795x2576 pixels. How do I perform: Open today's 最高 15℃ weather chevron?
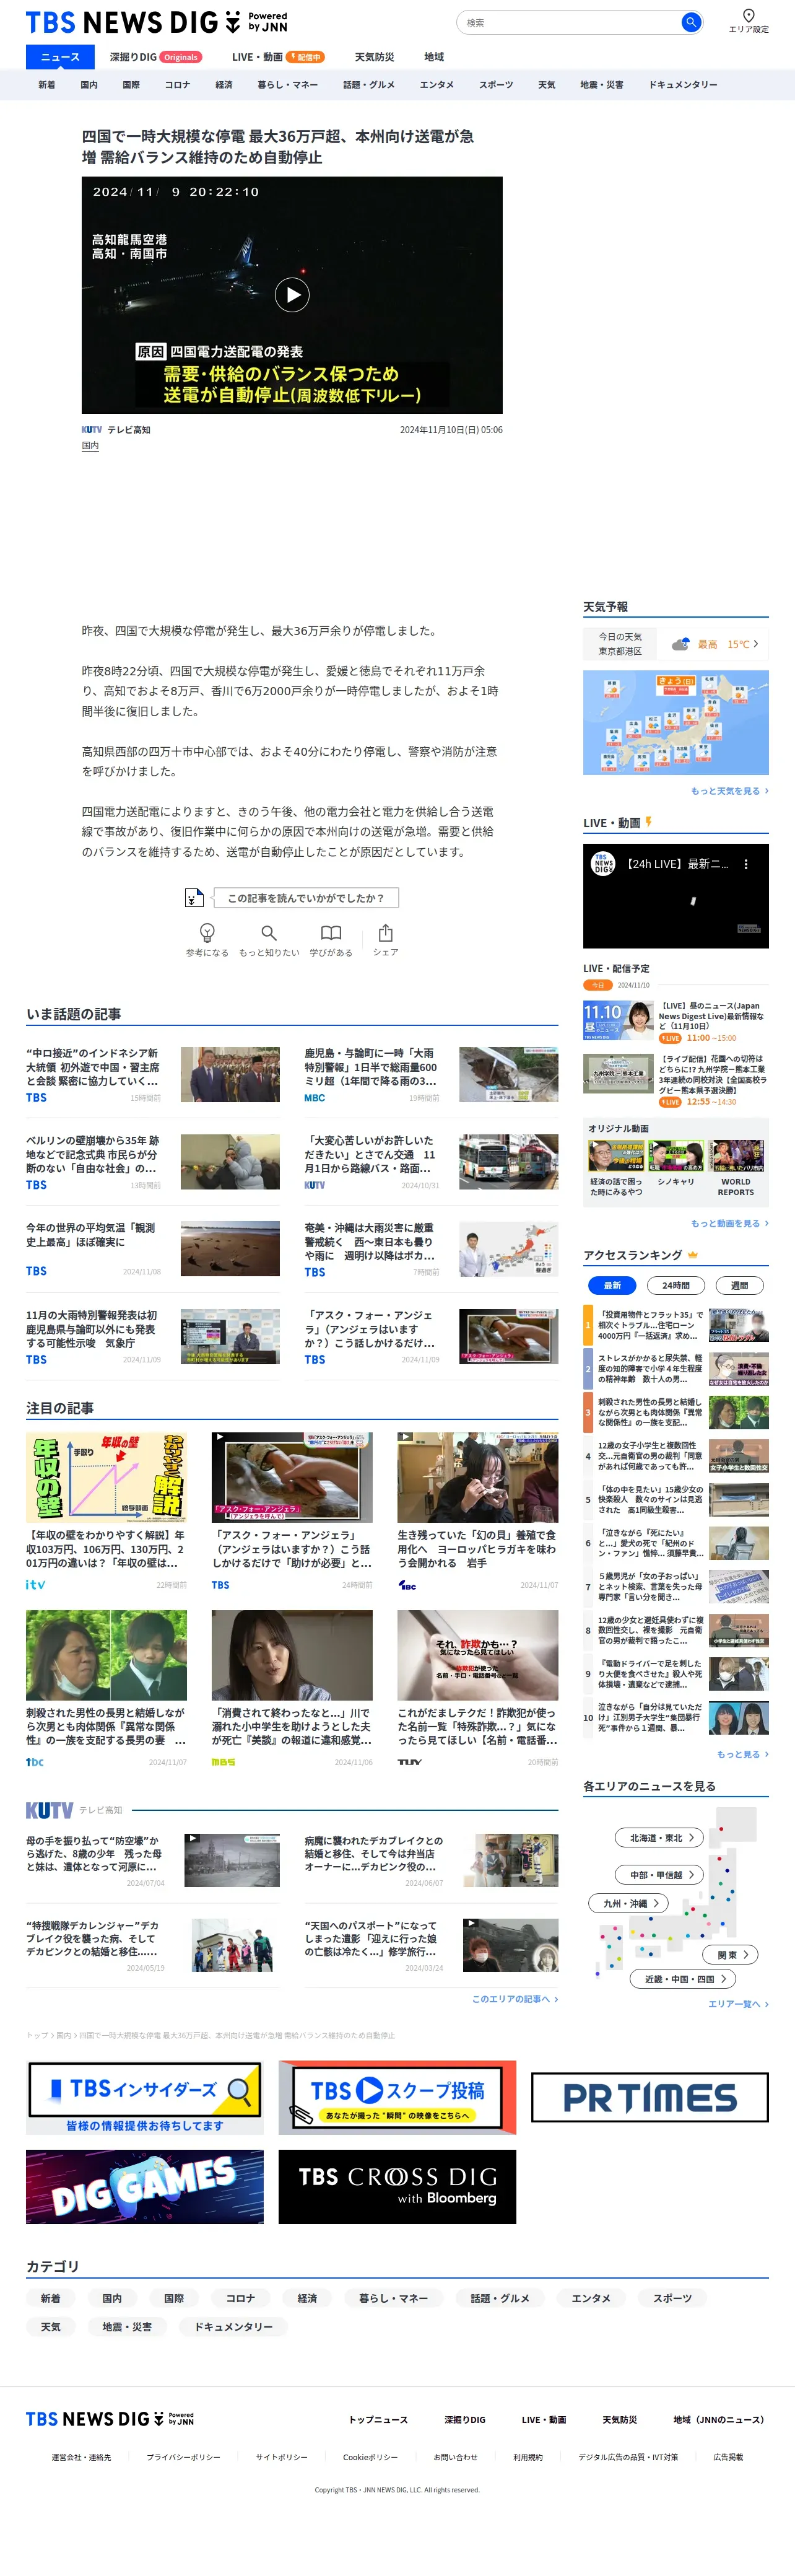click(755, 644)
